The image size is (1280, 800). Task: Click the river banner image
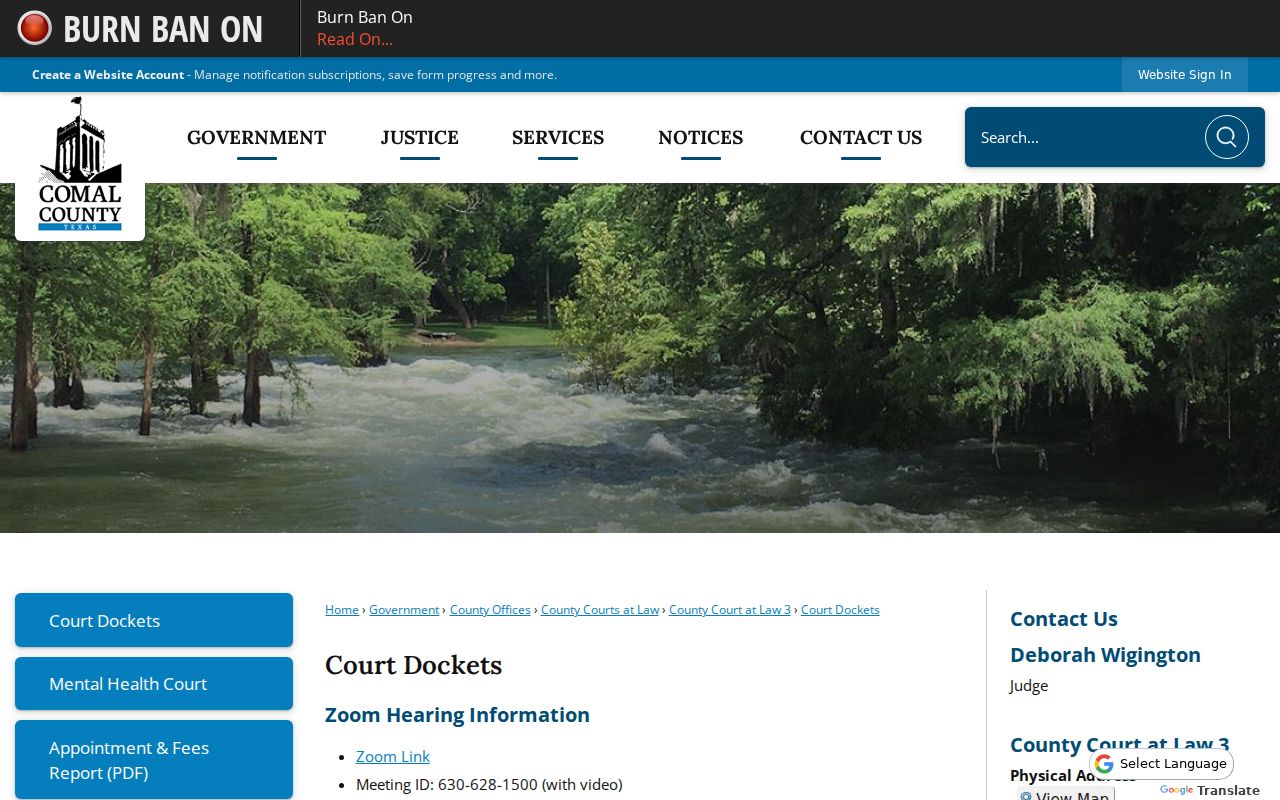(640, 358)
